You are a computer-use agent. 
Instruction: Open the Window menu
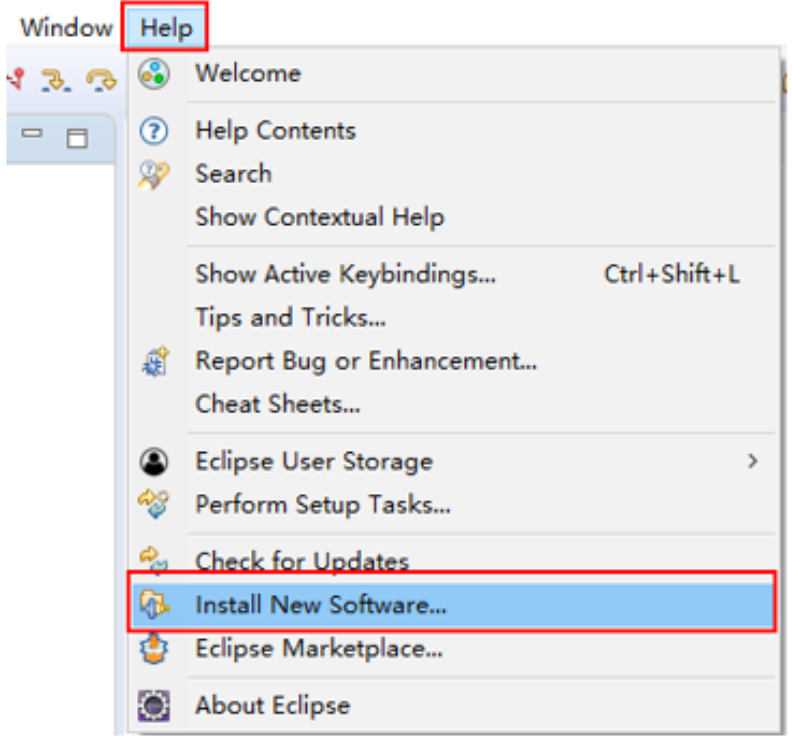[x=66, y=27]
